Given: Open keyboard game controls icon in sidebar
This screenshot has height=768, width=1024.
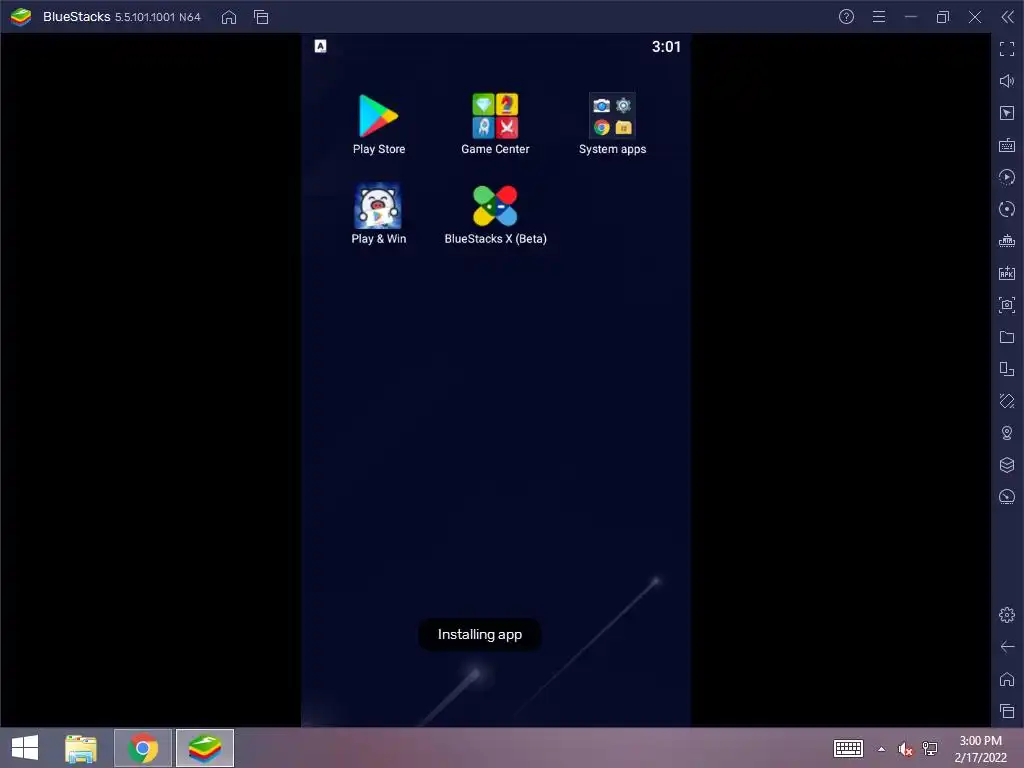Looking at the screenshot, I should point(1007,145).
